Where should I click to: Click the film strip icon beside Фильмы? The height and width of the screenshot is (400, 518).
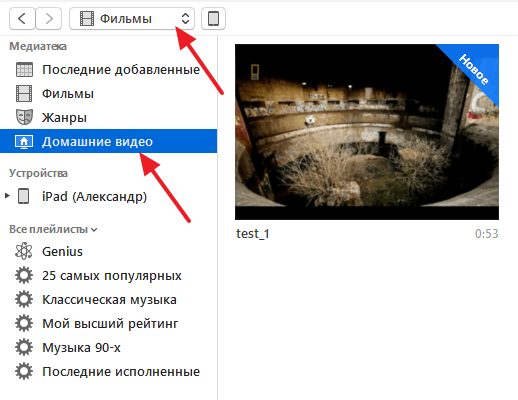click(x=24, y=94)
